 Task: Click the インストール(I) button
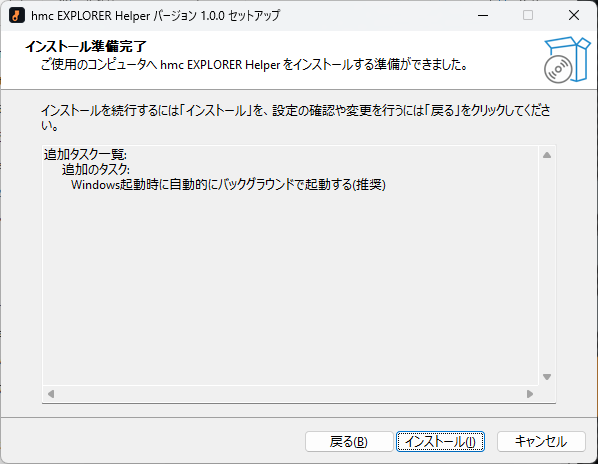[x=440, y=442]
